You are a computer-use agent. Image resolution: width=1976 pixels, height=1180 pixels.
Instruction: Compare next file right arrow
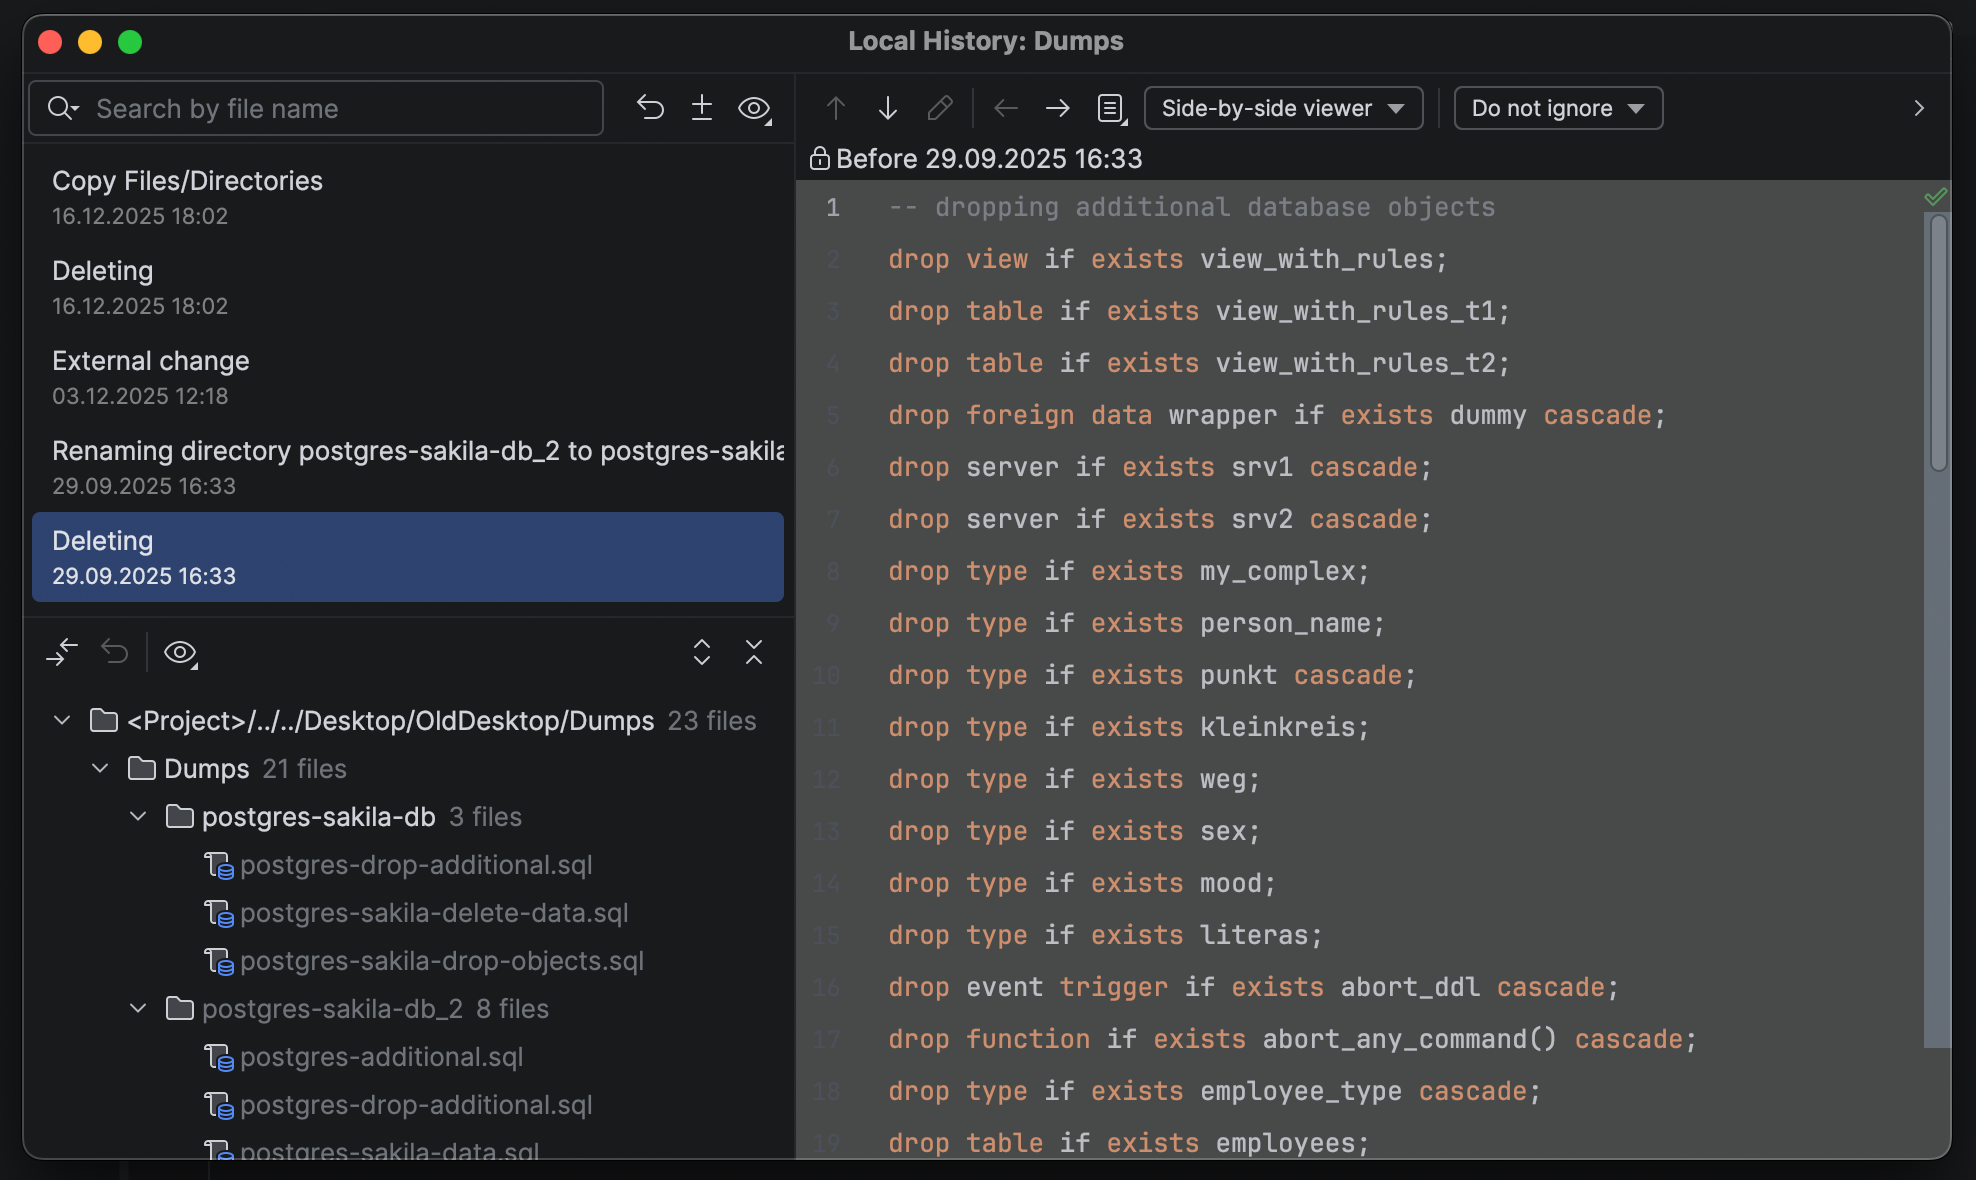point(1057,108)
